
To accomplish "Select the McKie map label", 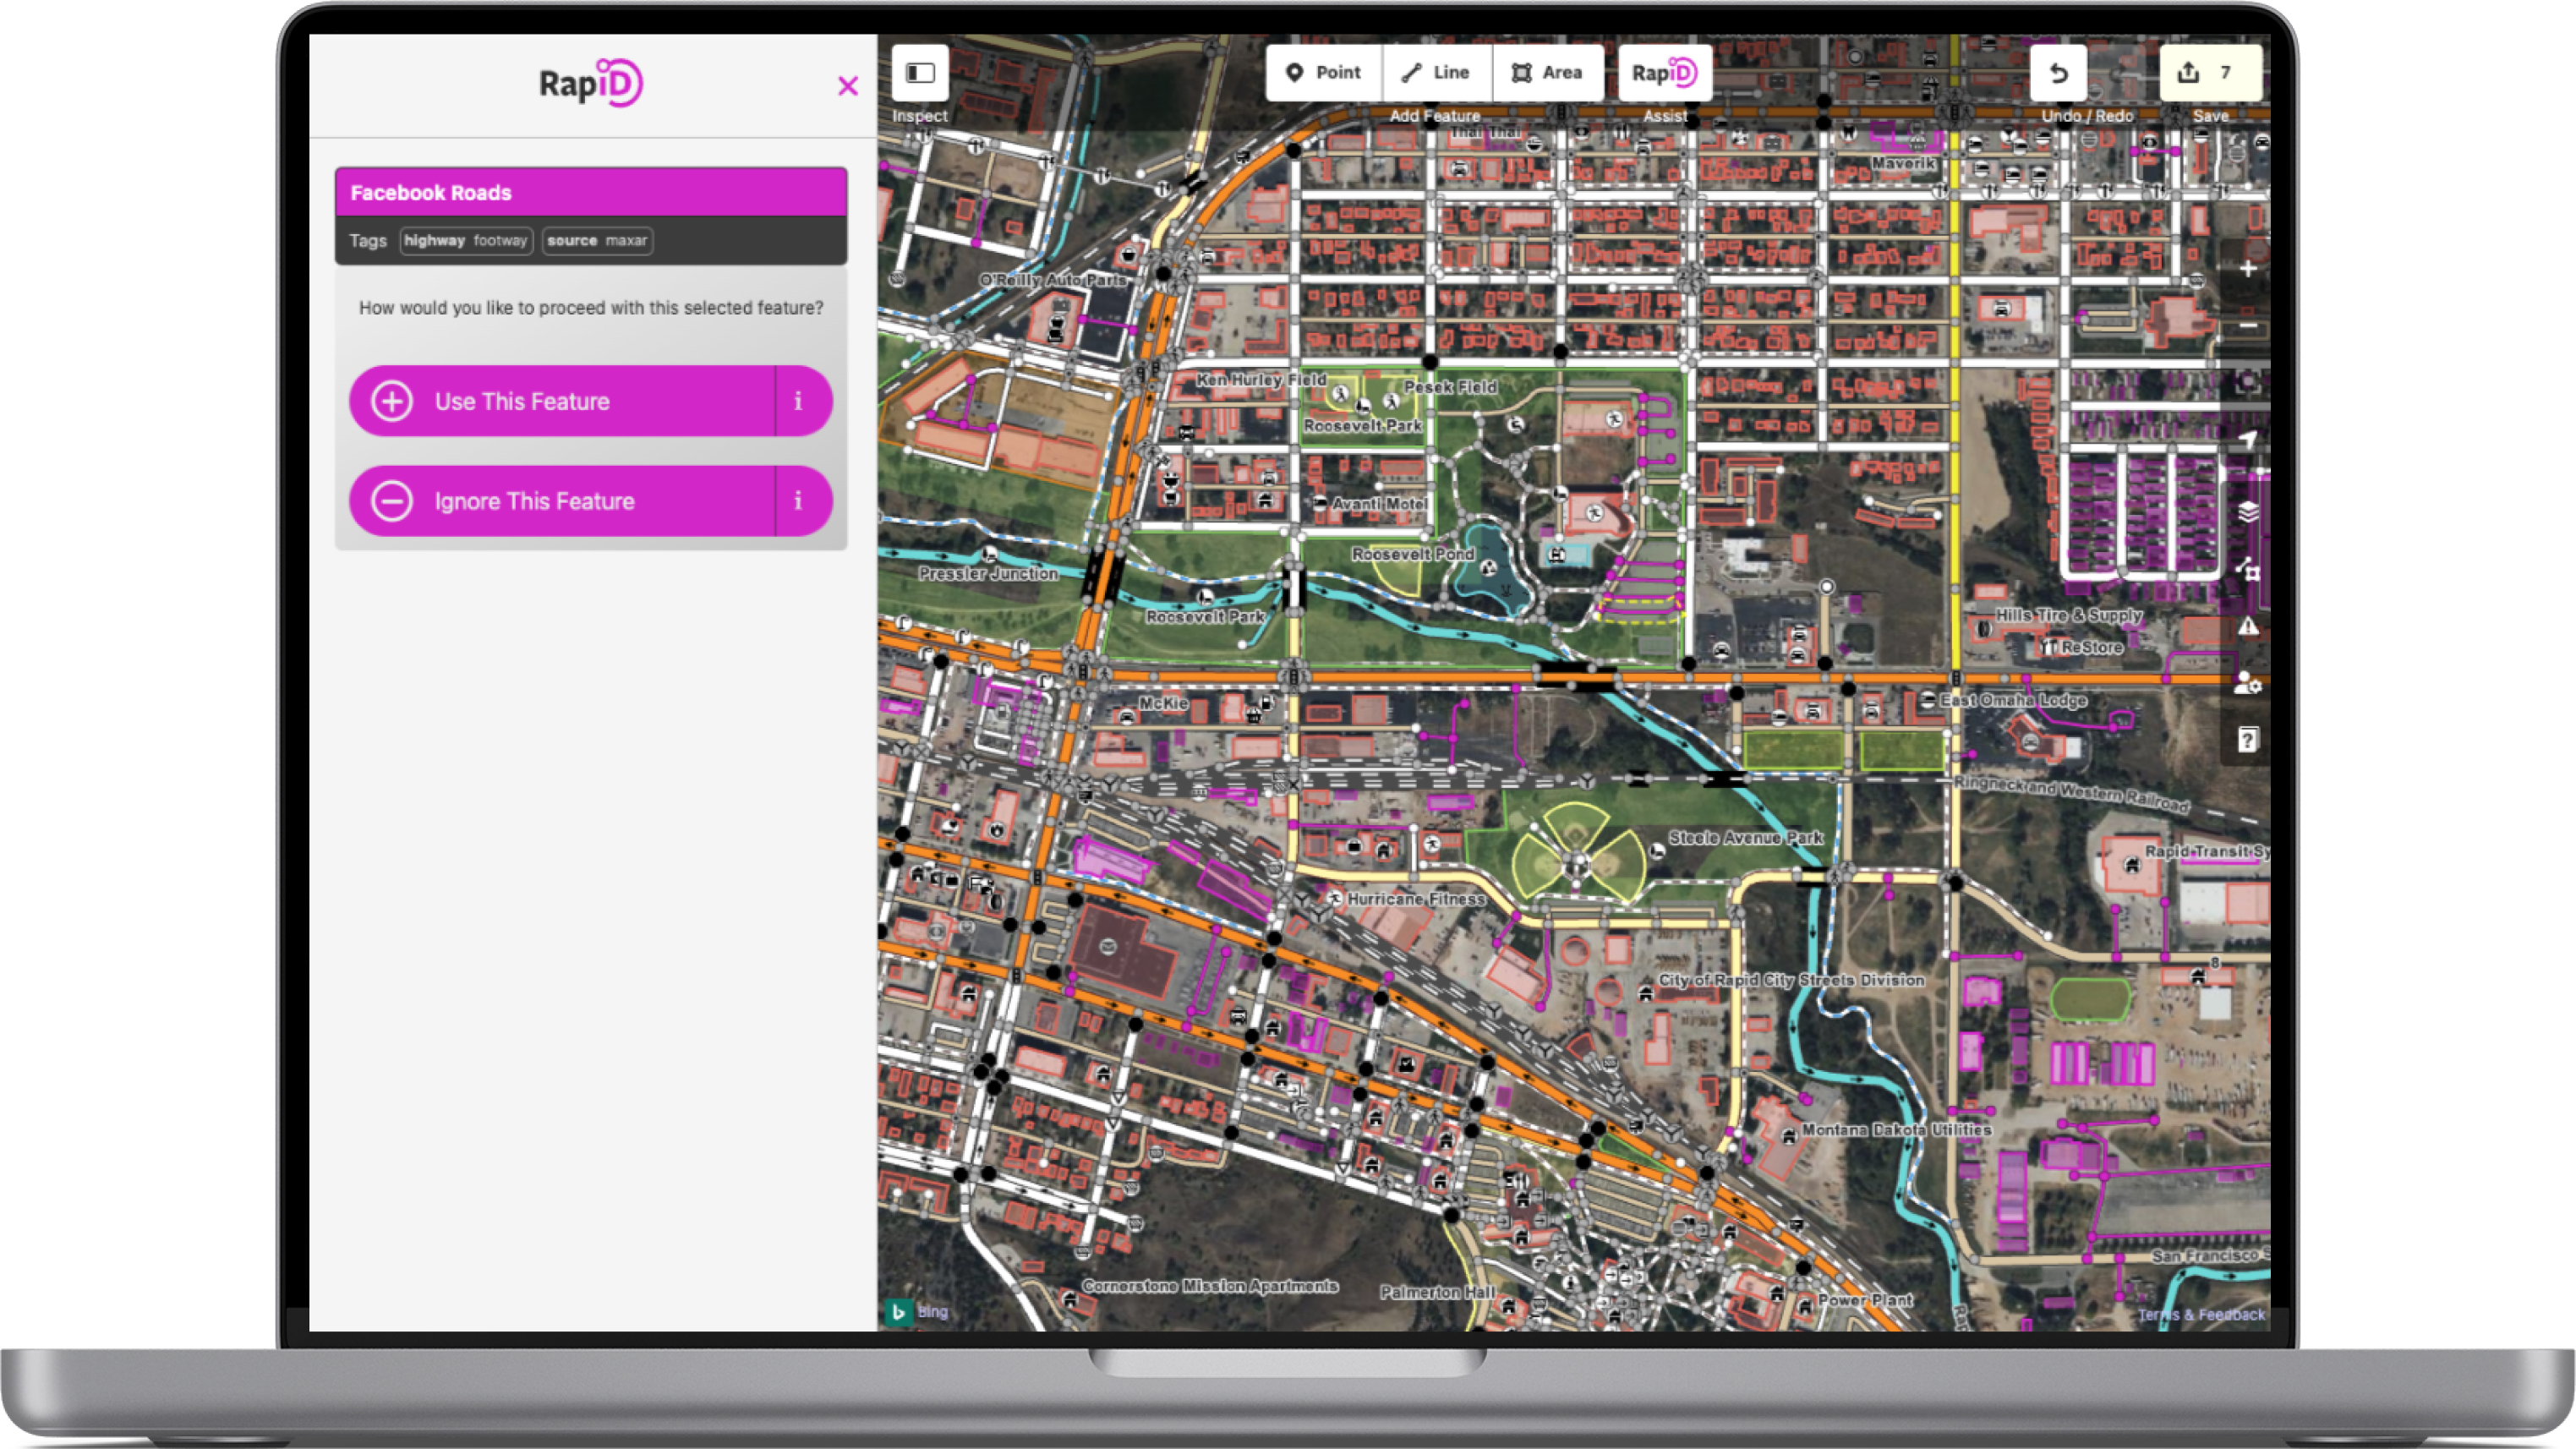I will tap(1163, 704).
